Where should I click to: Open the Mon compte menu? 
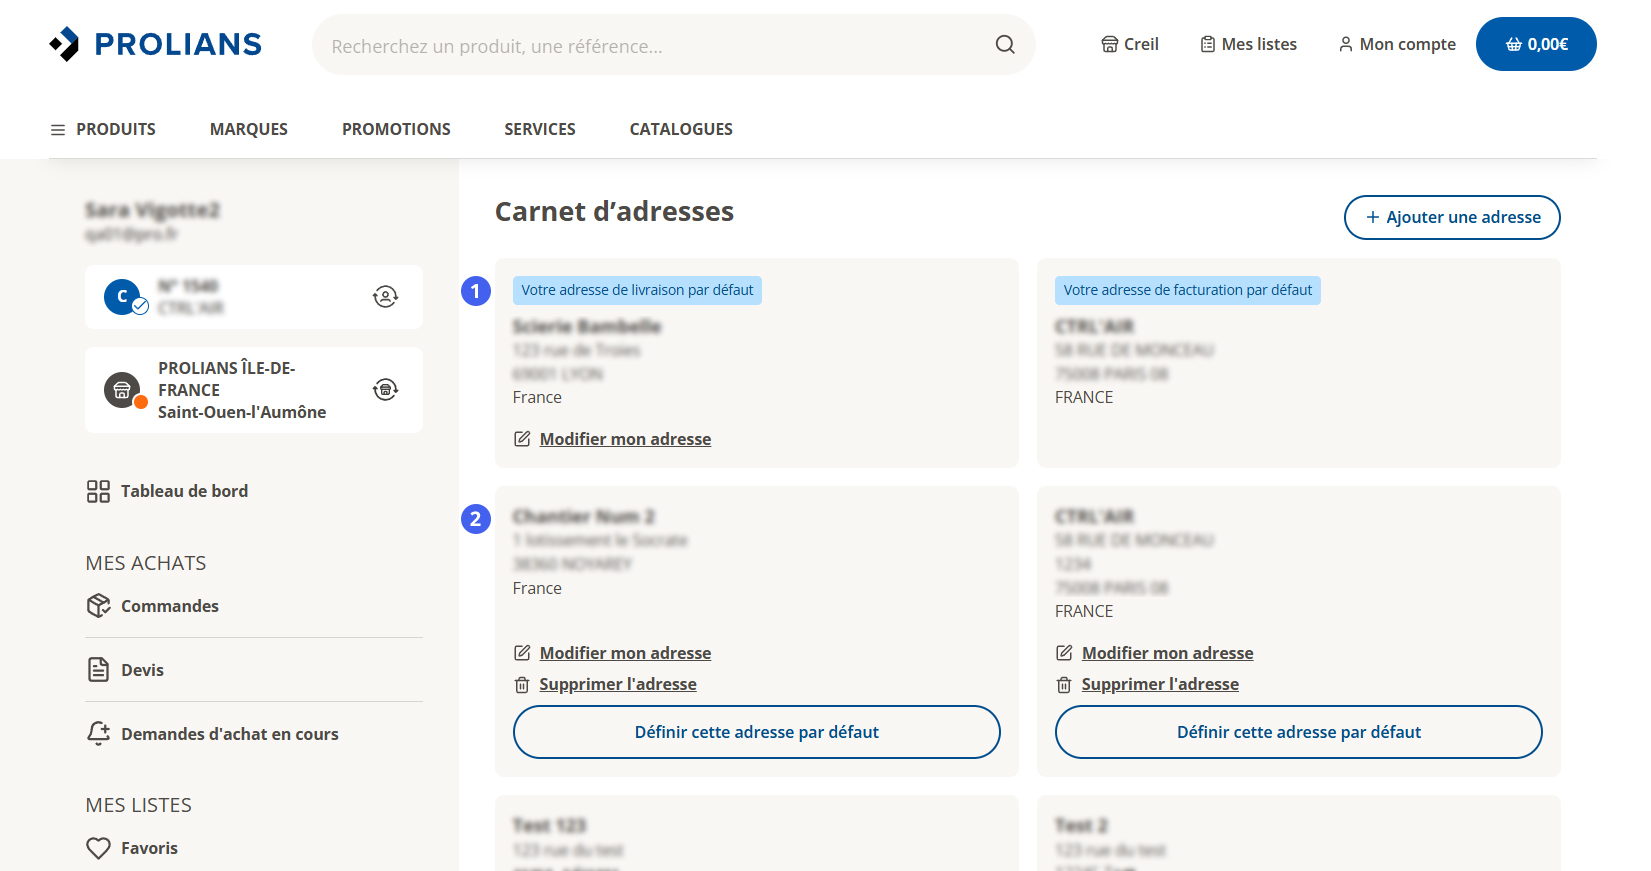pos(1397,44)
